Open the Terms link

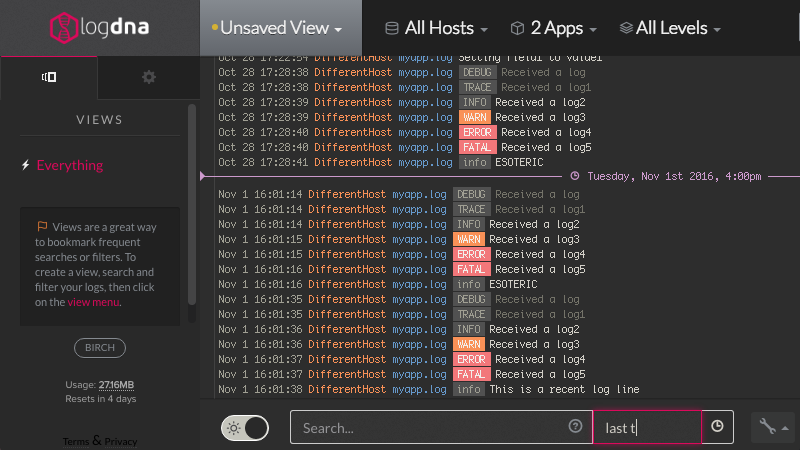tap(76, 441)
